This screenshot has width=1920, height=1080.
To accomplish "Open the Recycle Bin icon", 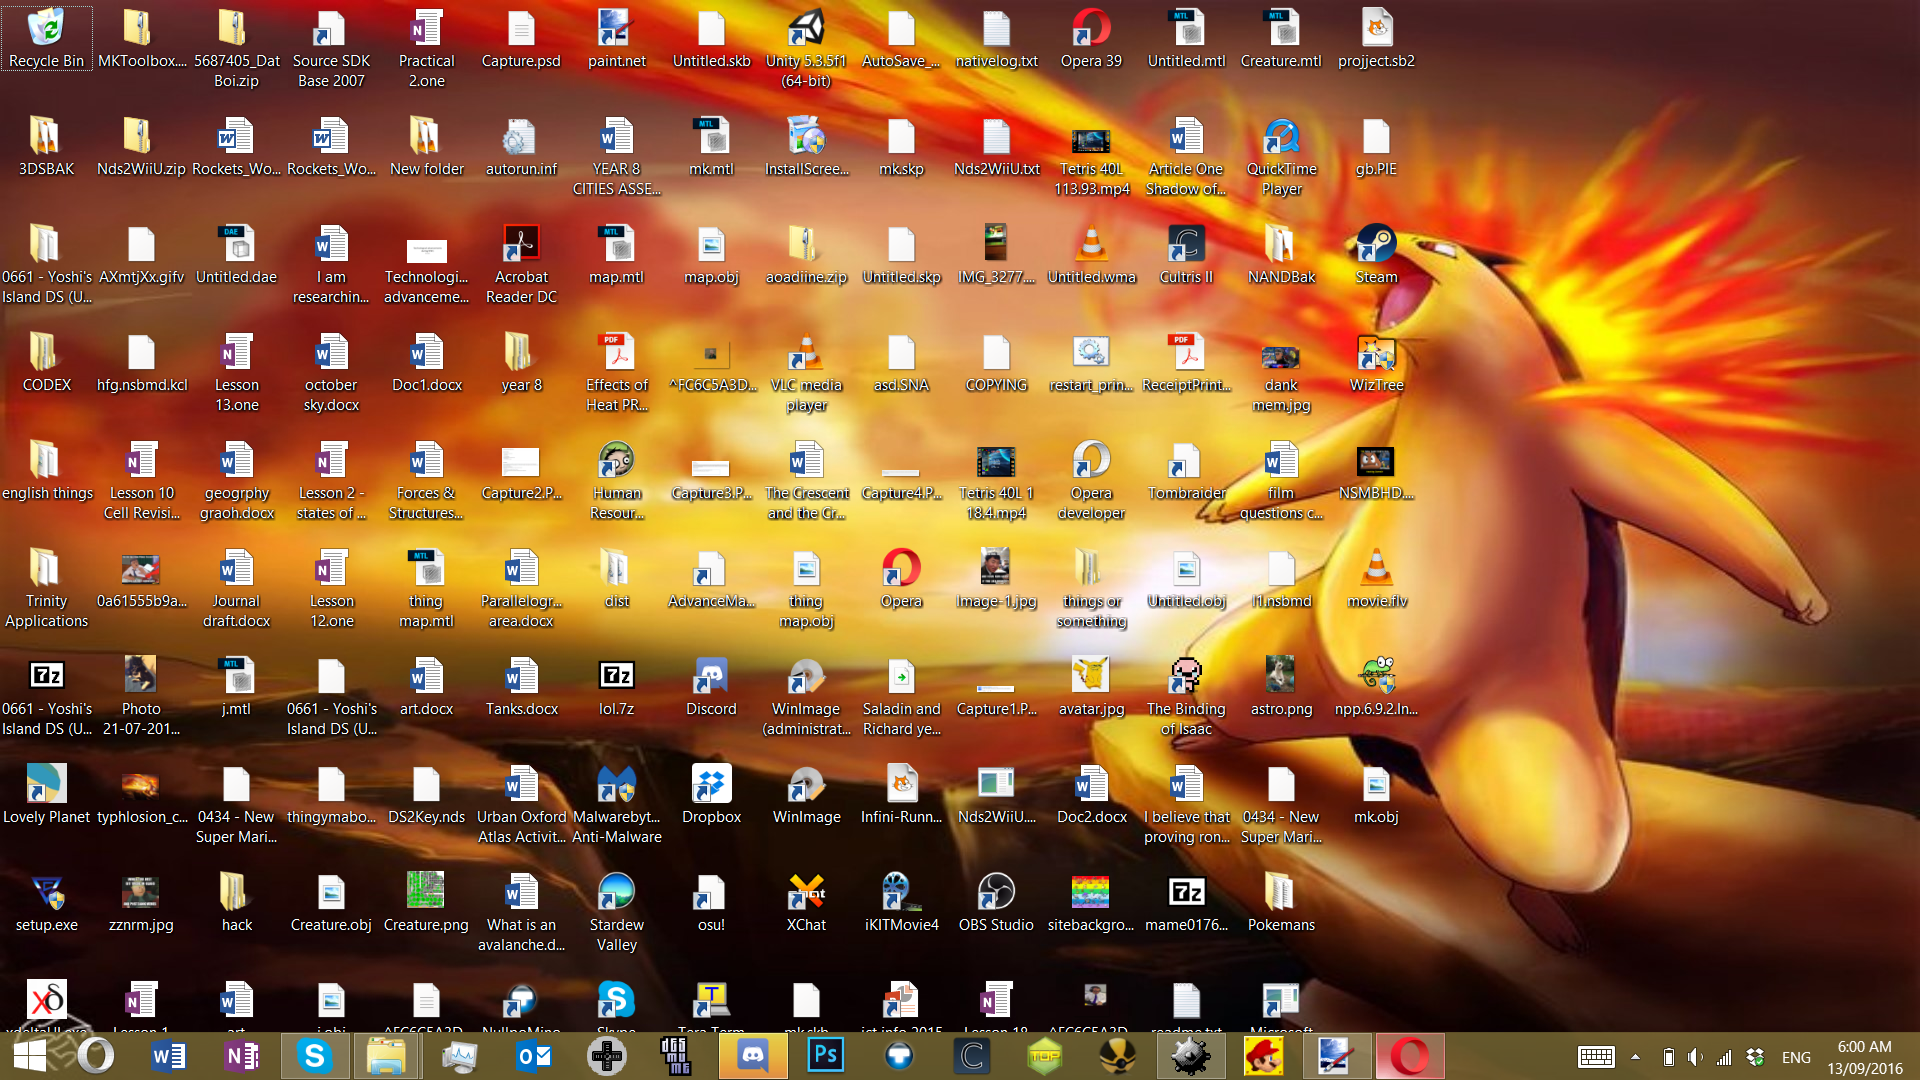I will [x=46, y=38].
